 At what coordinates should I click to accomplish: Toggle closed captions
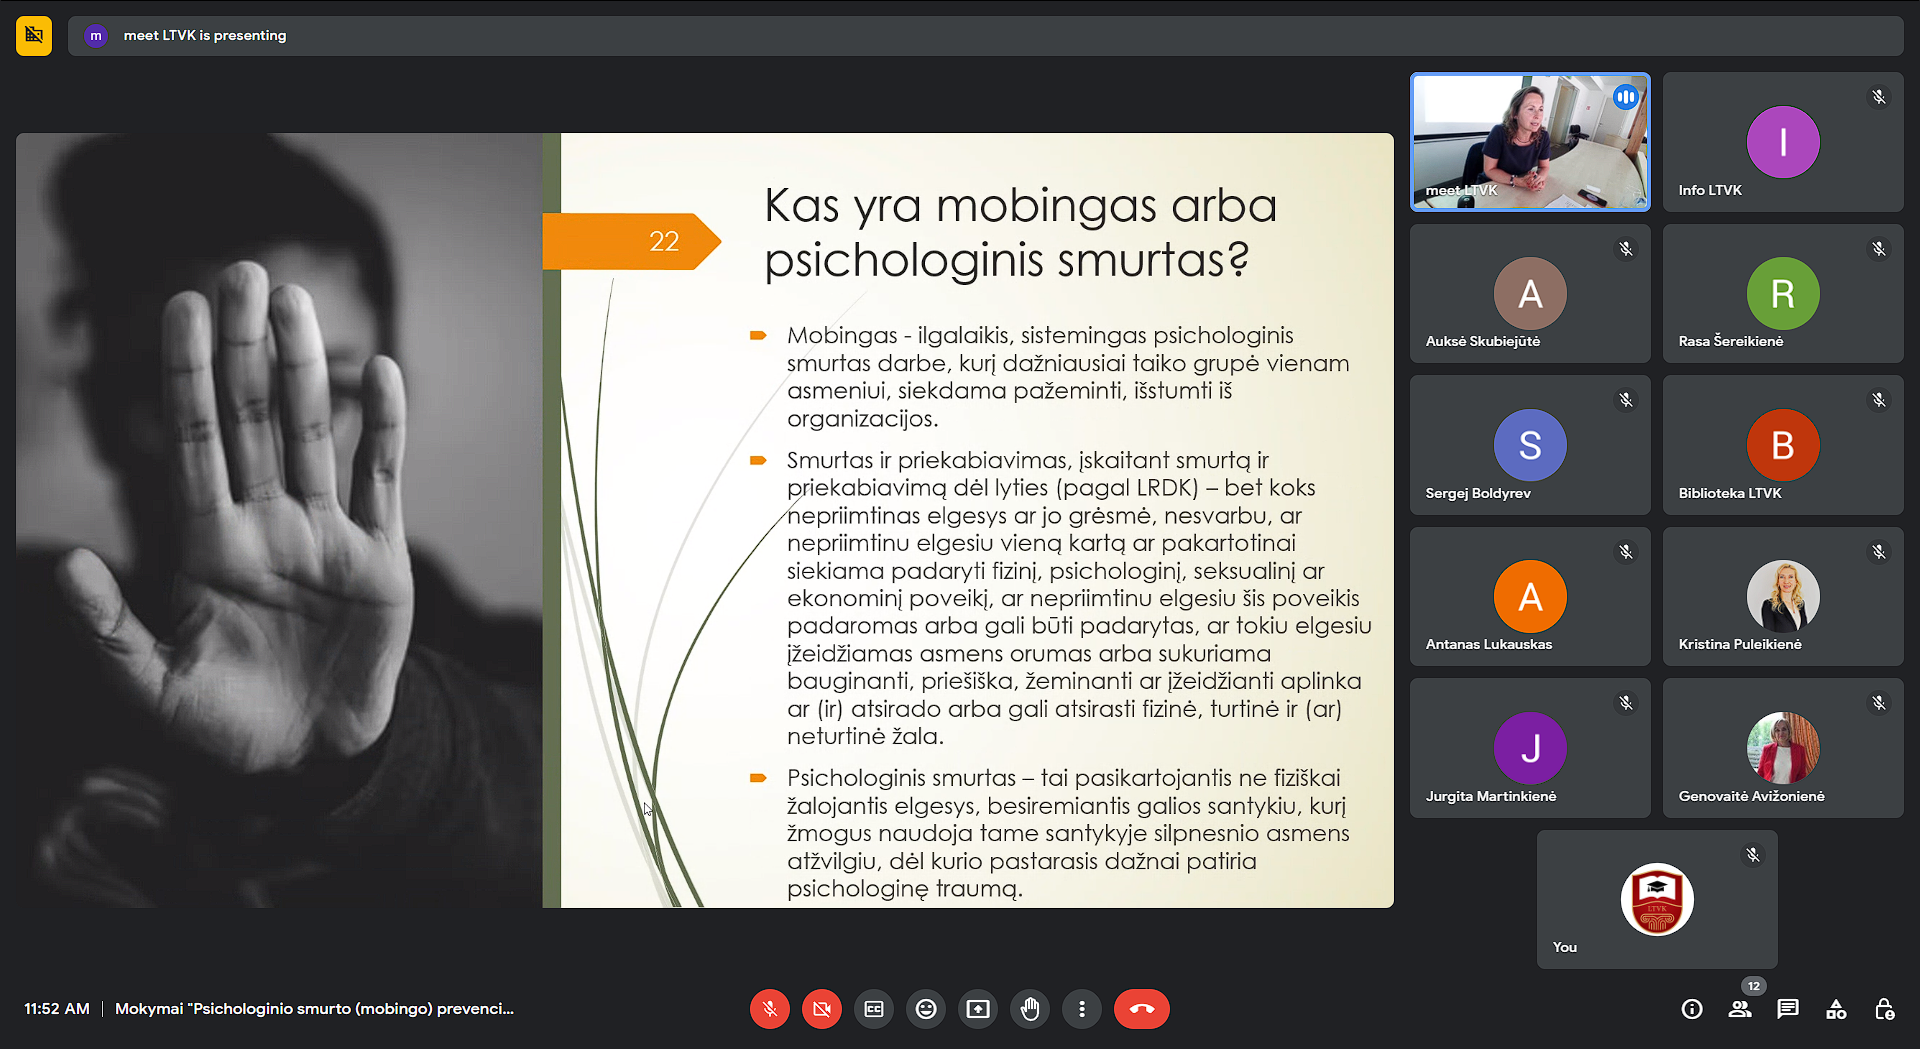874,1009
